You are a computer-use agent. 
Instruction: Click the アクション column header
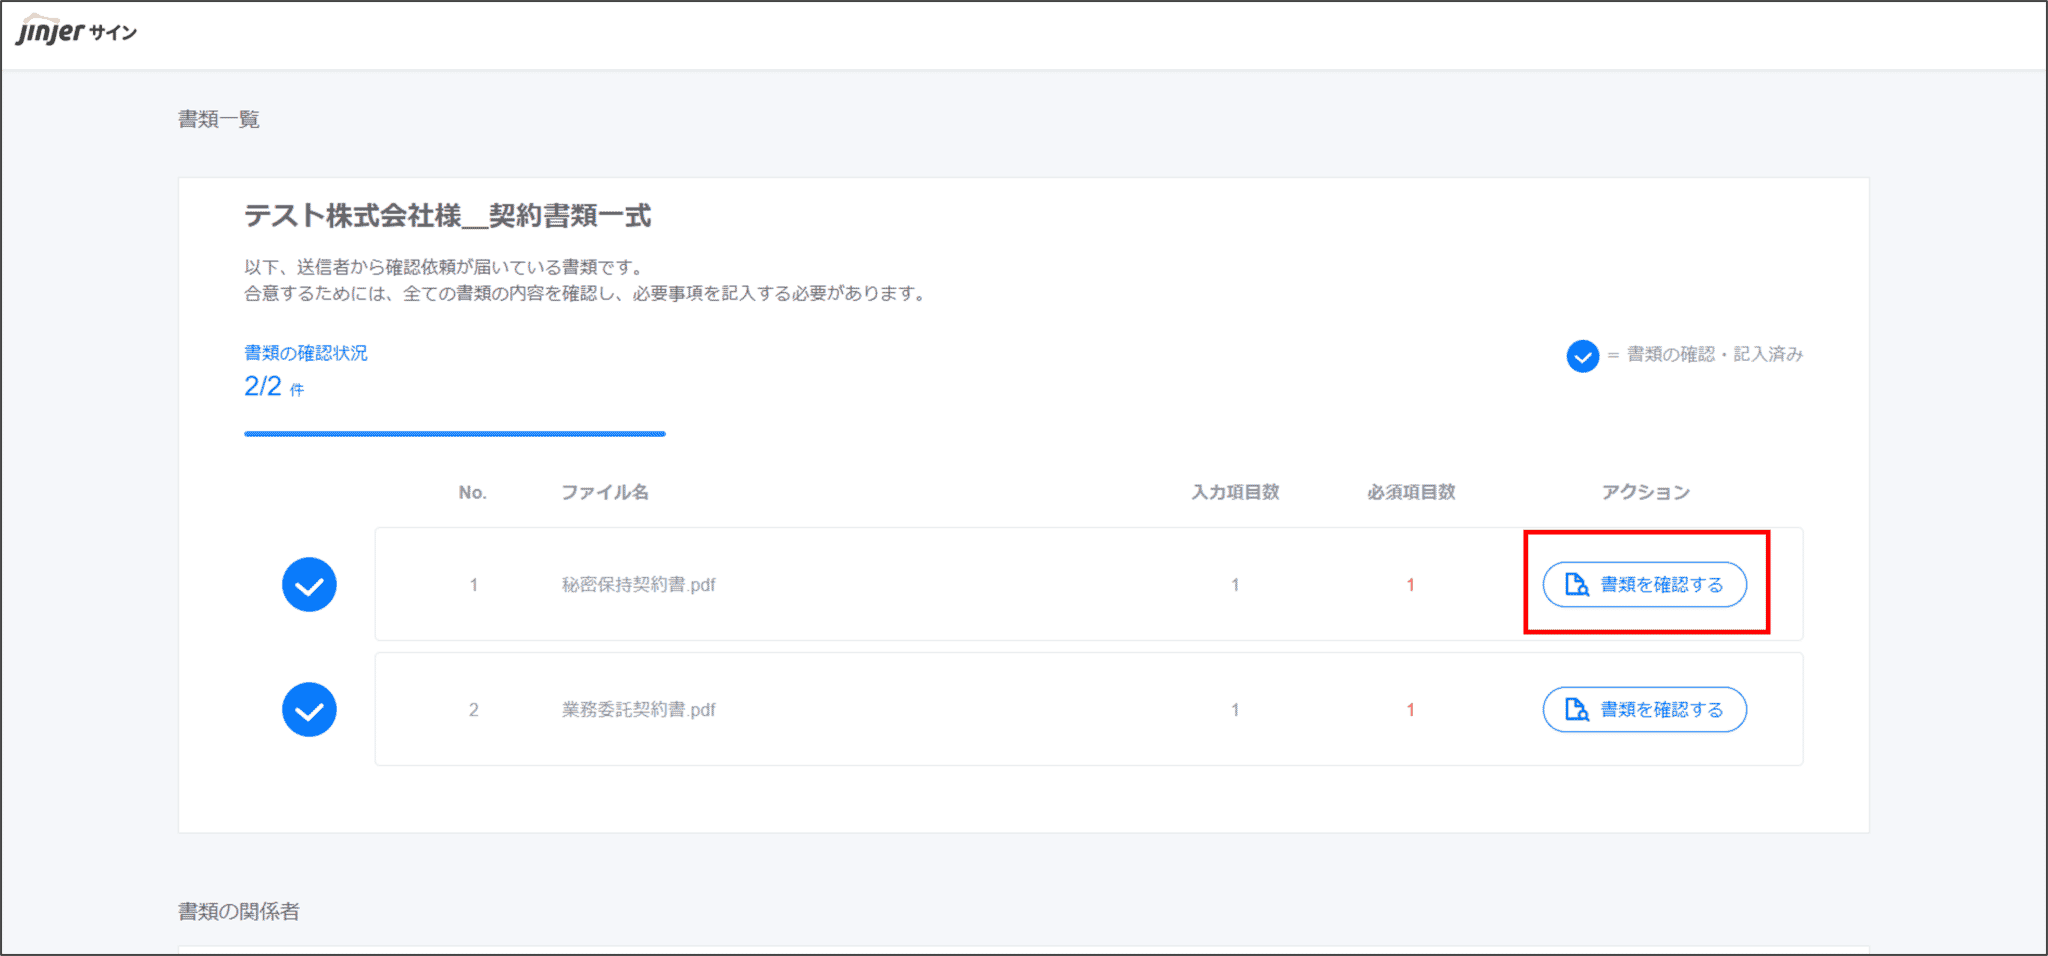1645,492
